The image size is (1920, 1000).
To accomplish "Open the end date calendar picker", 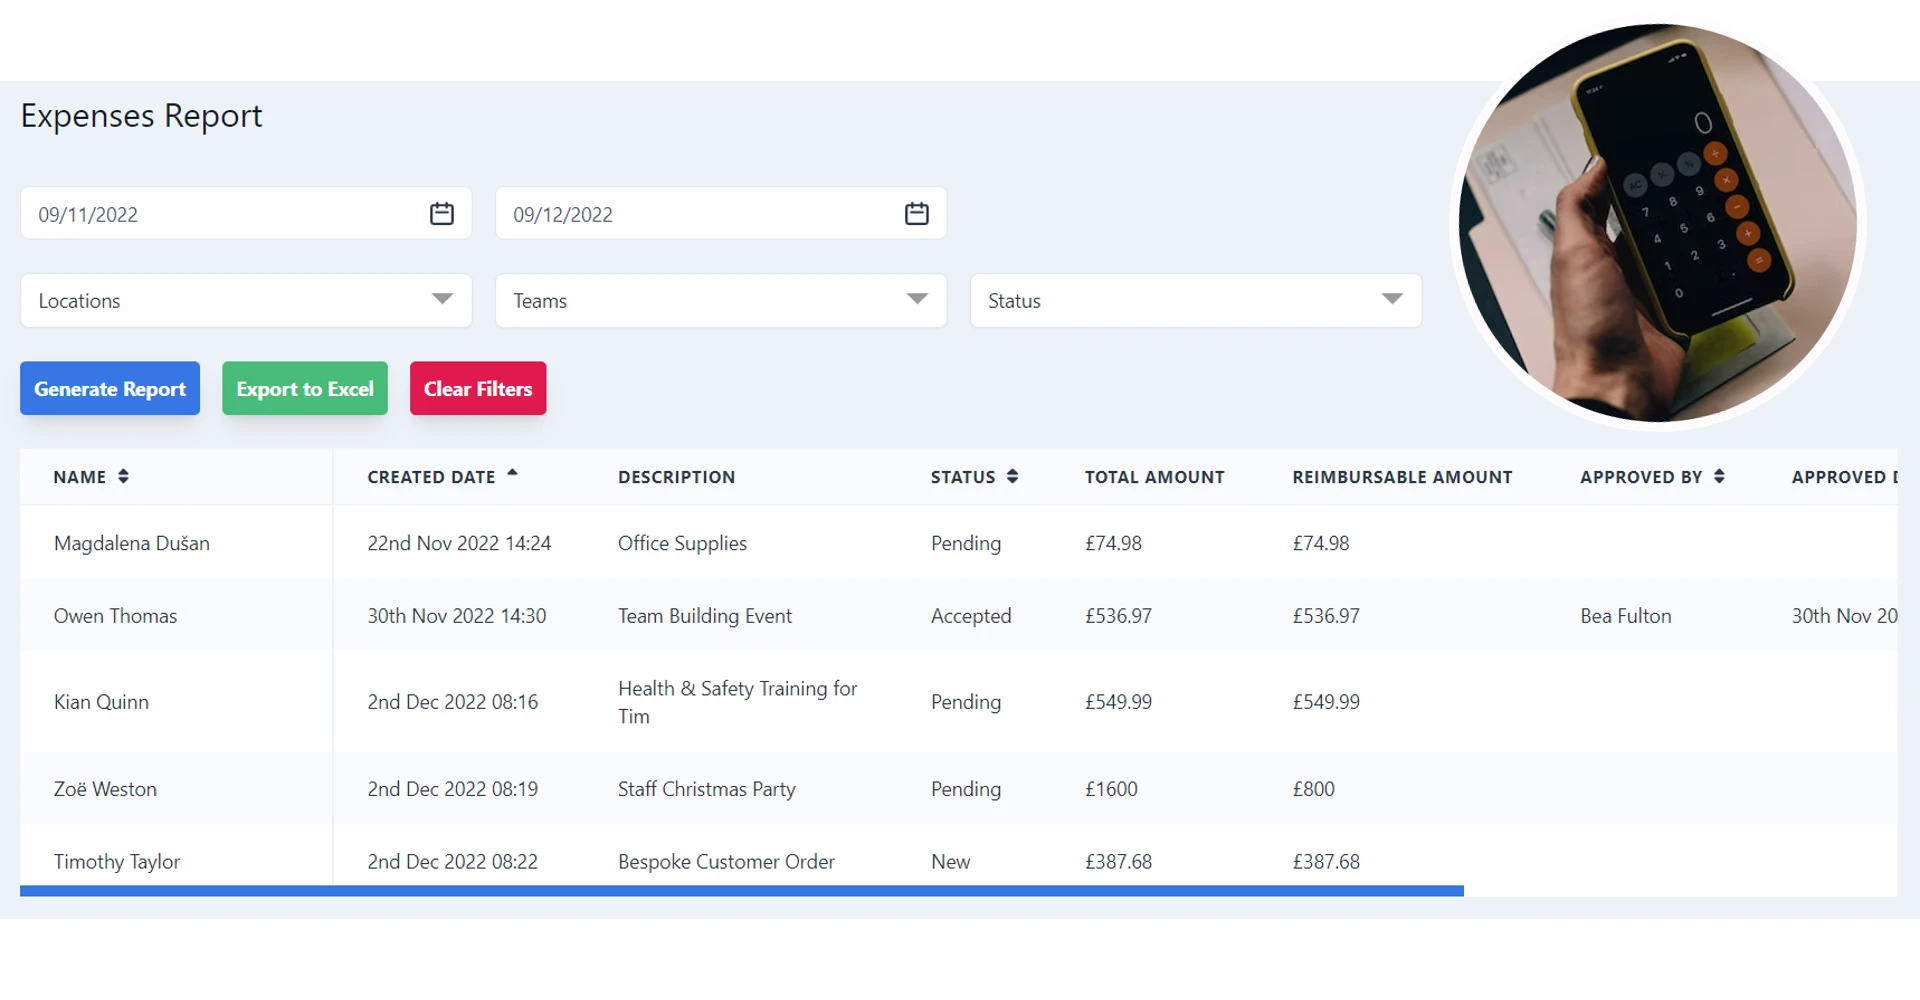I will [x=916, y=212].
